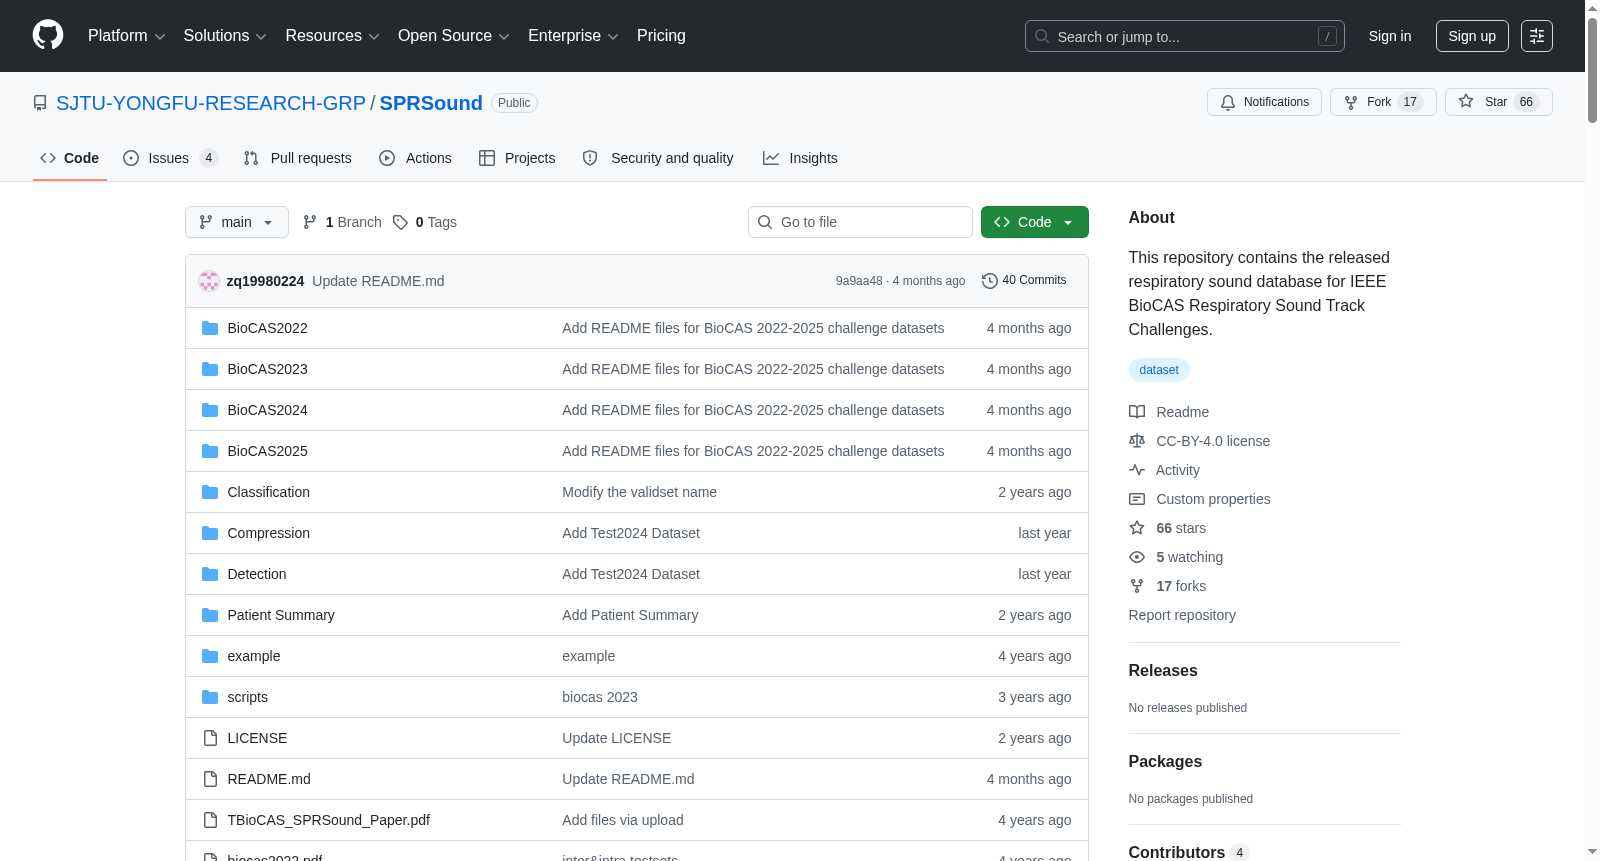
Task: Open the Patient Summary folder icon
Action: (x=210, y=615)
